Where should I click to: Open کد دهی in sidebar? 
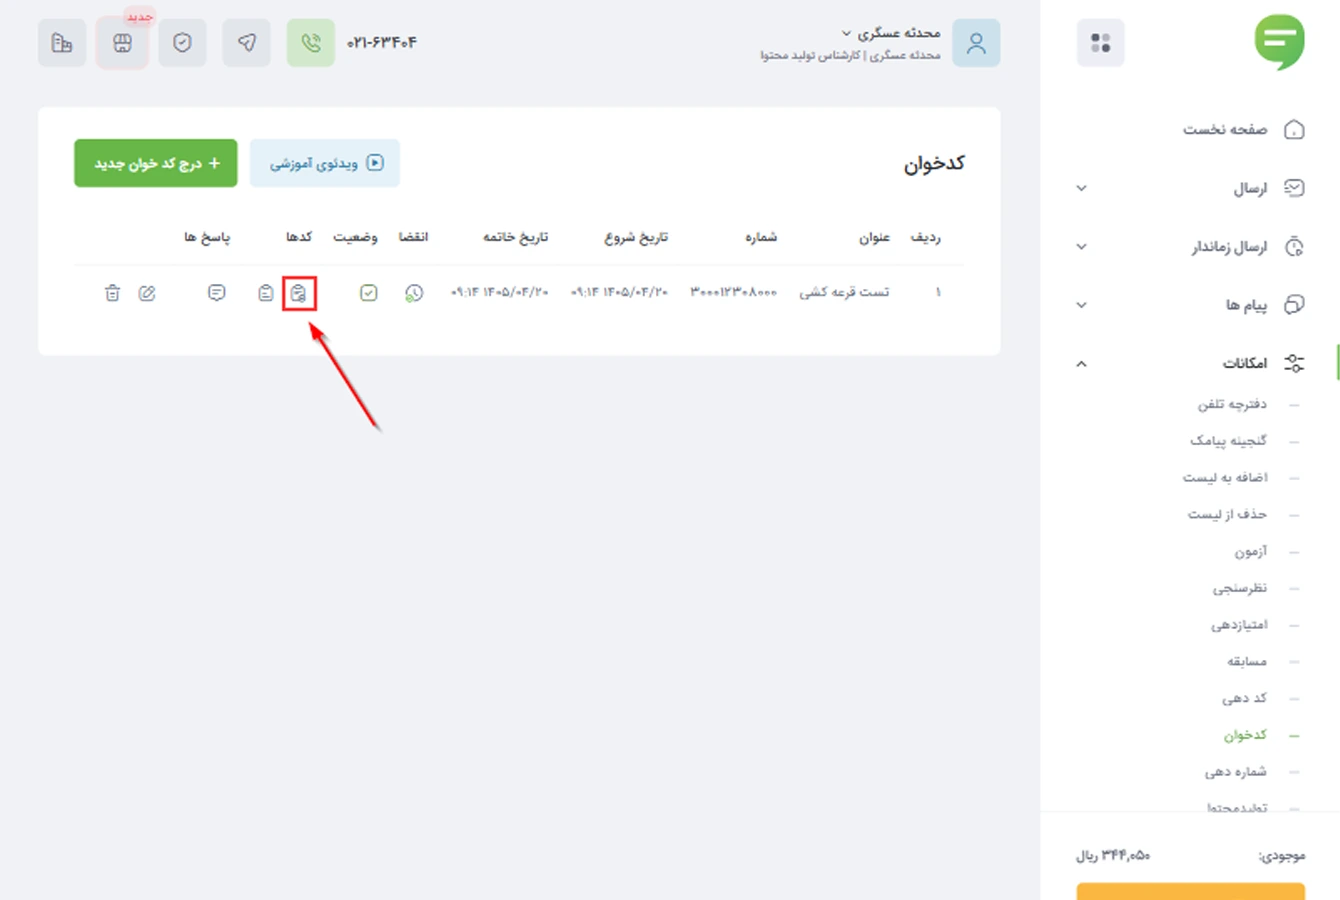(1244, 698)
